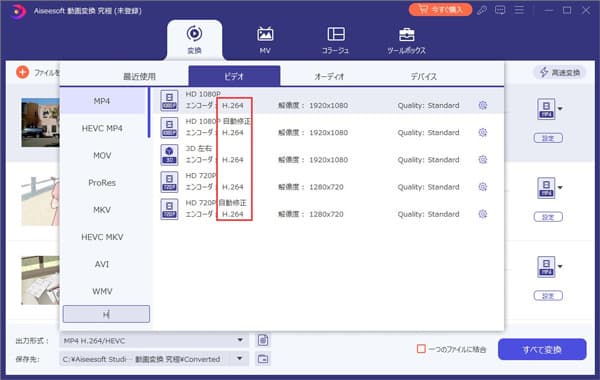Click the Convert All (すべて変換) button
Image resolution: width=600 pixels, height=380 pixels.
pyautogui.click(x=542, y=349)
